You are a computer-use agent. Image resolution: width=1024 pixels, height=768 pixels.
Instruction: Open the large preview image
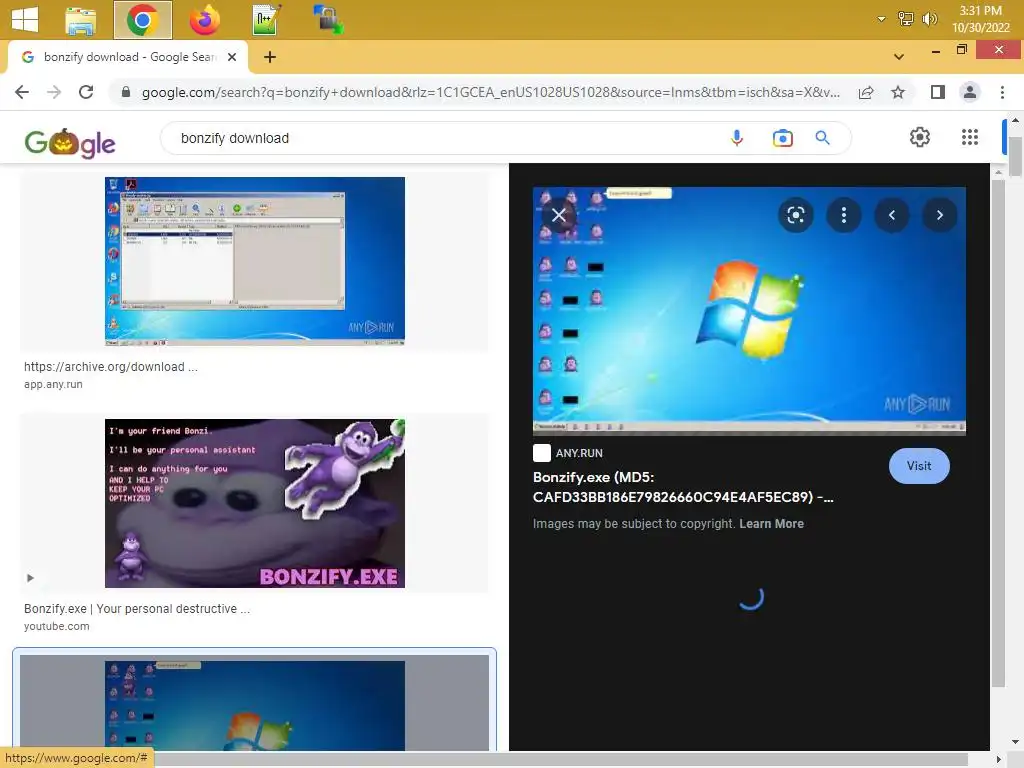(x=749, y=311)
